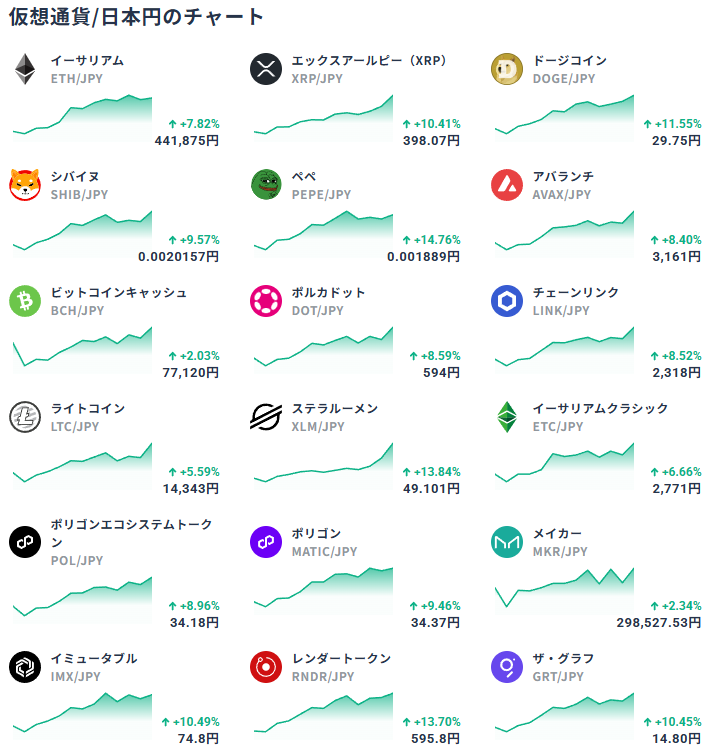
Task: Click the Ethereum diamond logo icon
Action: point(25,69)
